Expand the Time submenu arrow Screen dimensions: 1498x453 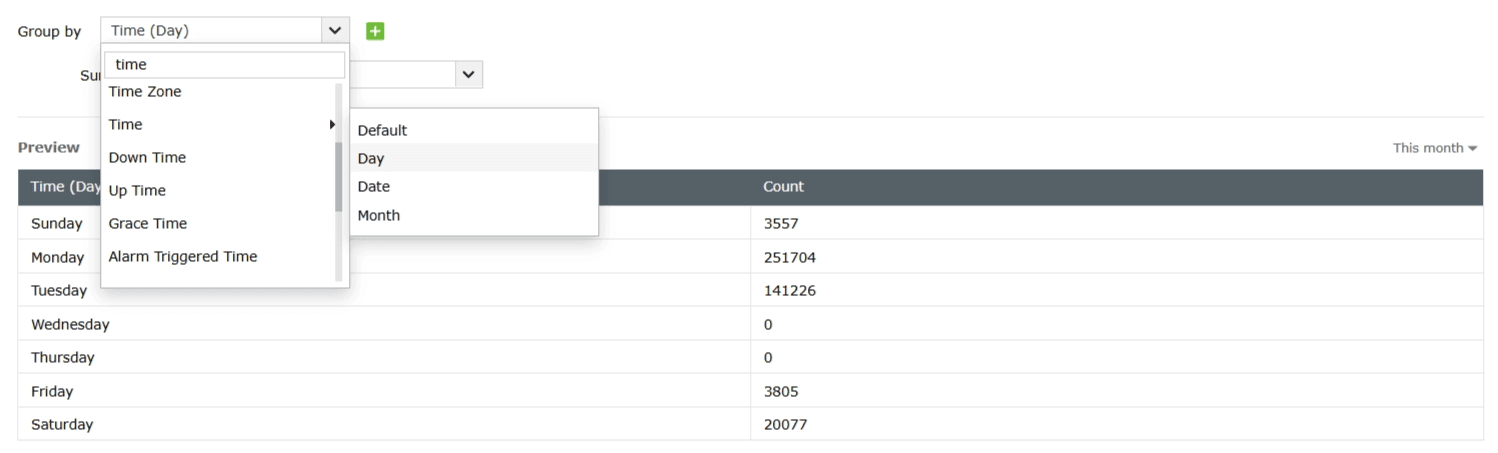click(331, 125)
